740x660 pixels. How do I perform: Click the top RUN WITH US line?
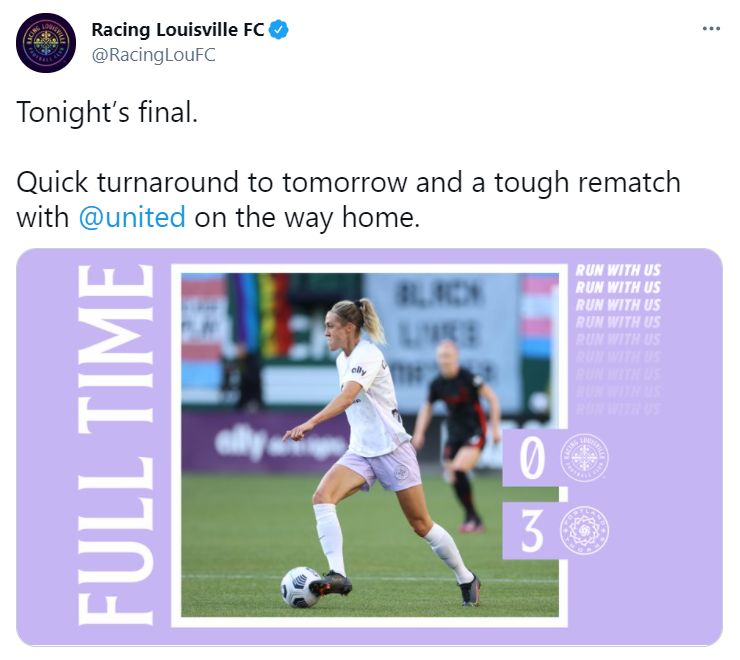coord(618,270)
